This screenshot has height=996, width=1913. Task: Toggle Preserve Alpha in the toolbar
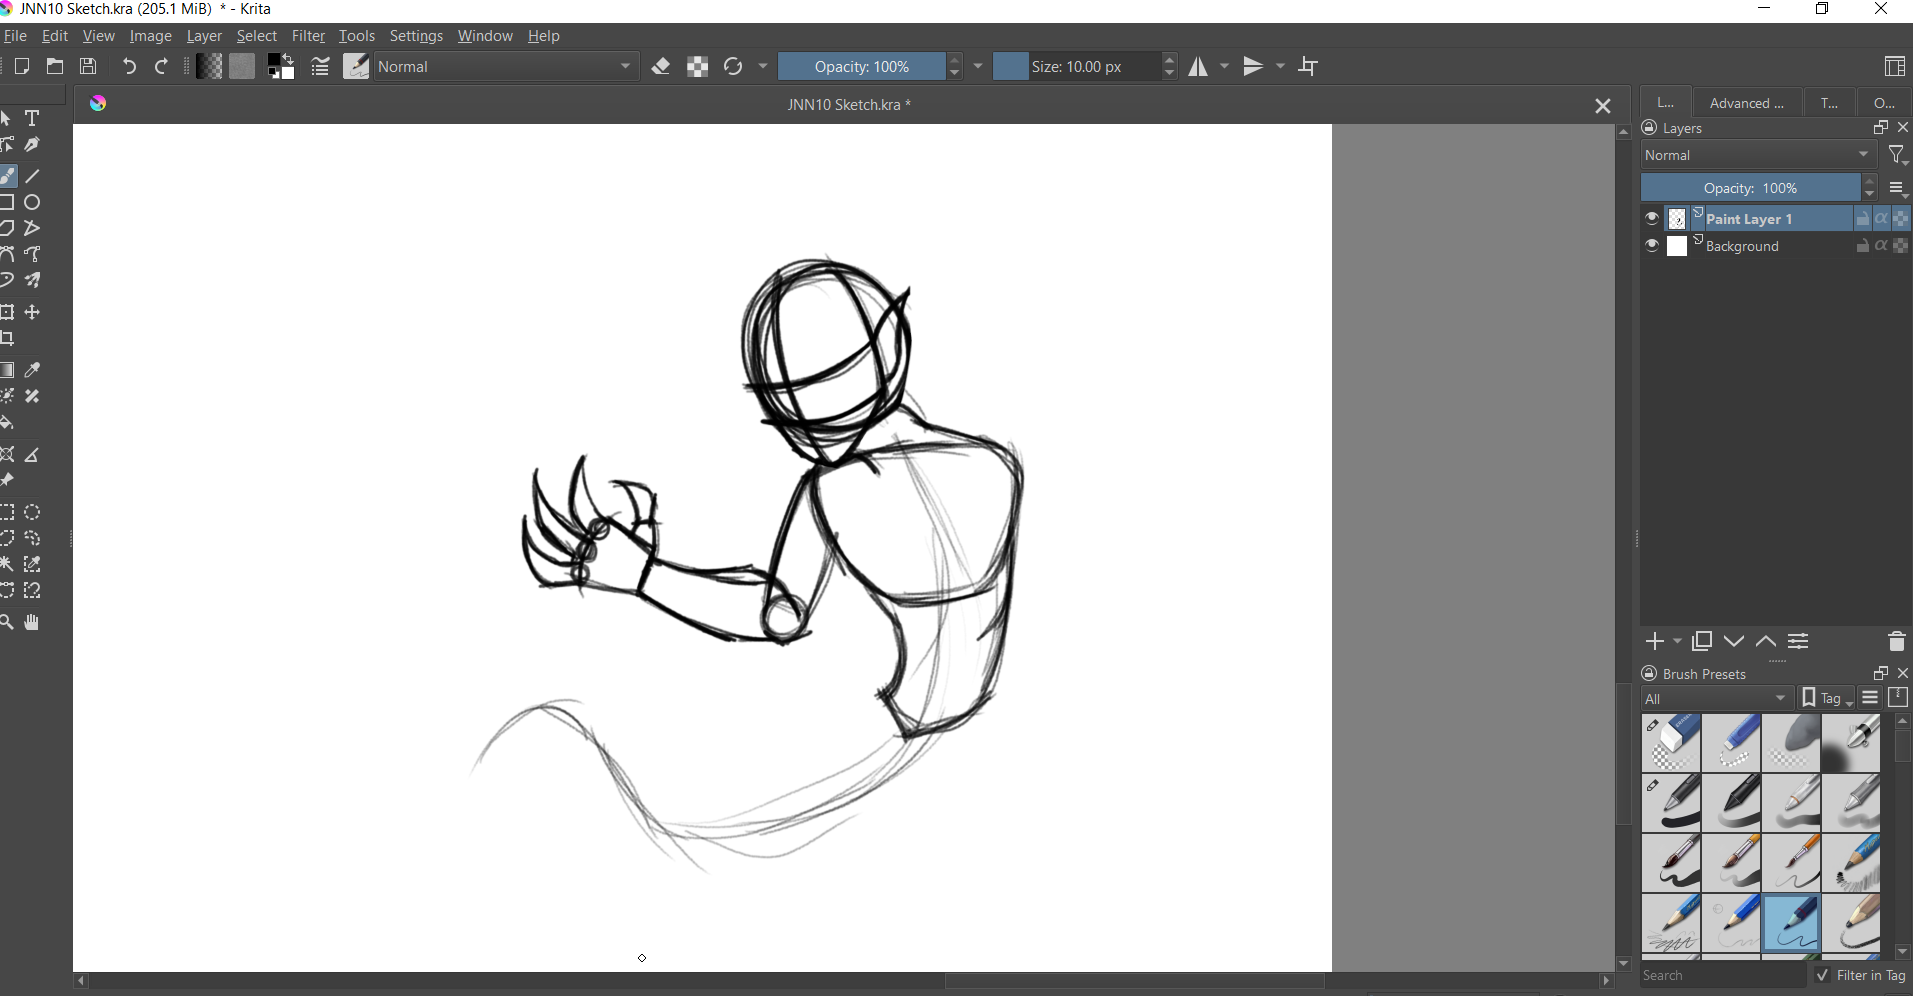697,67
